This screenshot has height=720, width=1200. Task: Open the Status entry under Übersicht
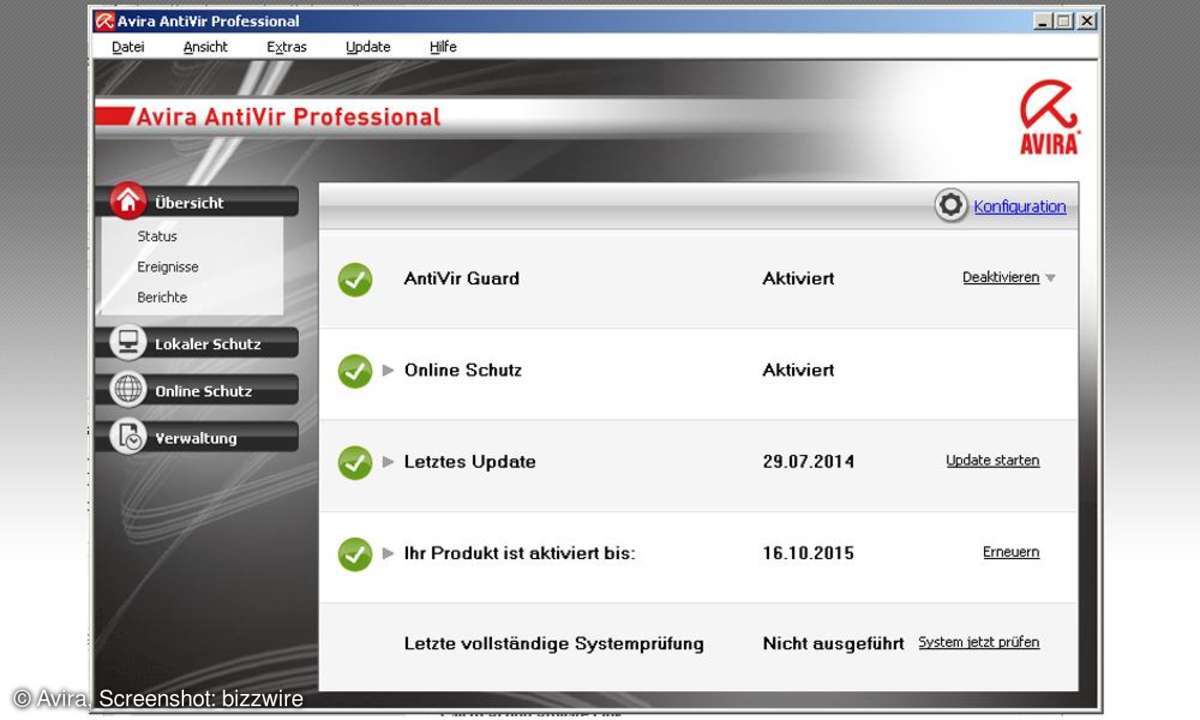[157, 237]
